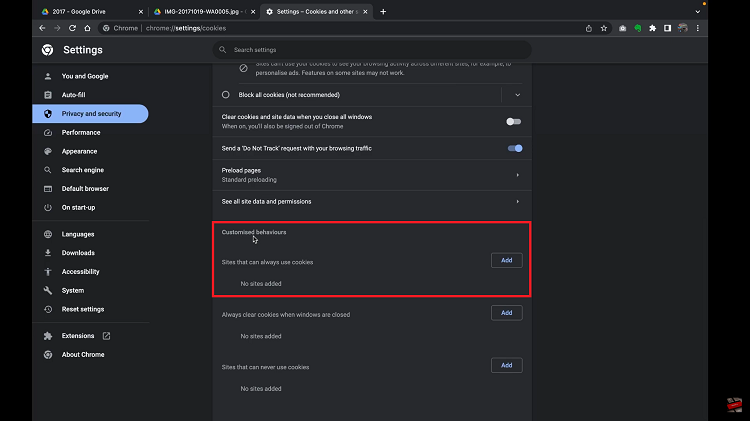Click the site info icon before Chrome label
The height and width of the screenshot is (421, 750).
(106, 28)
